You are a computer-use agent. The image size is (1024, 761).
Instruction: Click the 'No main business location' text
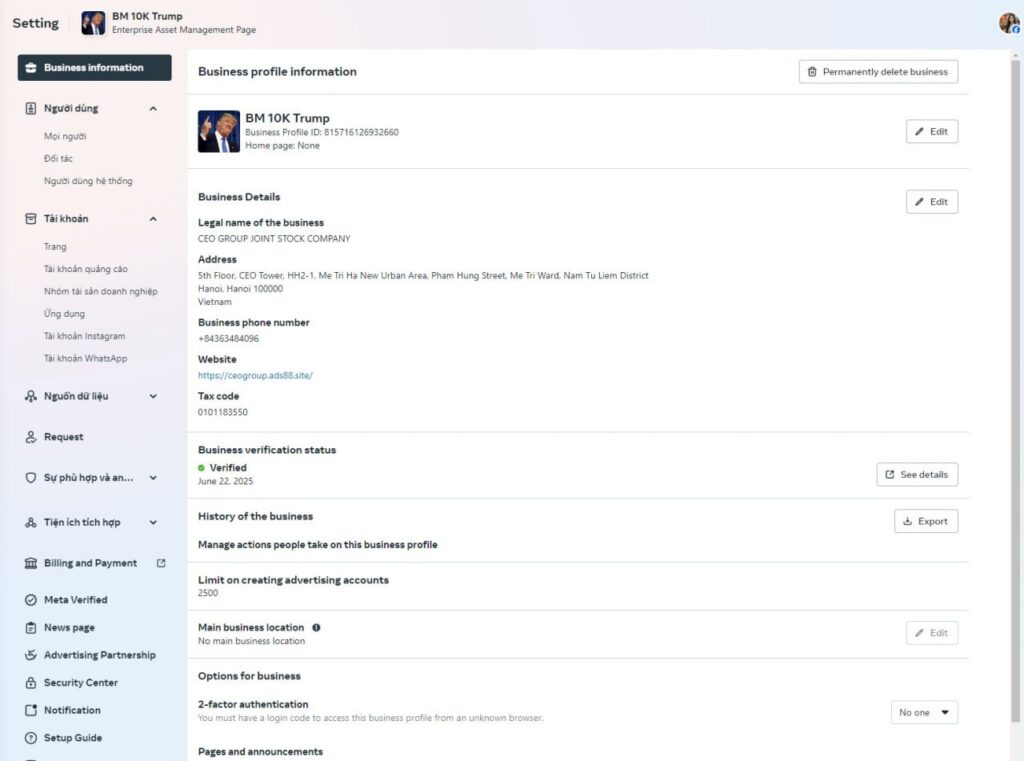(x=251, y=641)
